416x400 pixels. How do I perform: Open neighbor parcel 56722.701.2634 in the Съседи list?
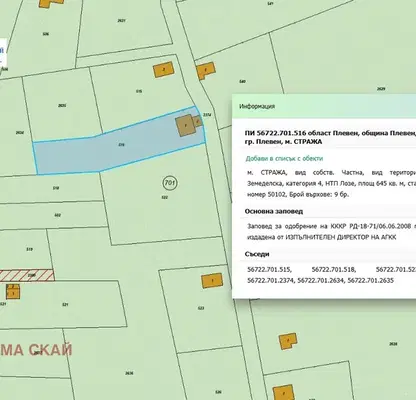tap(321, 281)
